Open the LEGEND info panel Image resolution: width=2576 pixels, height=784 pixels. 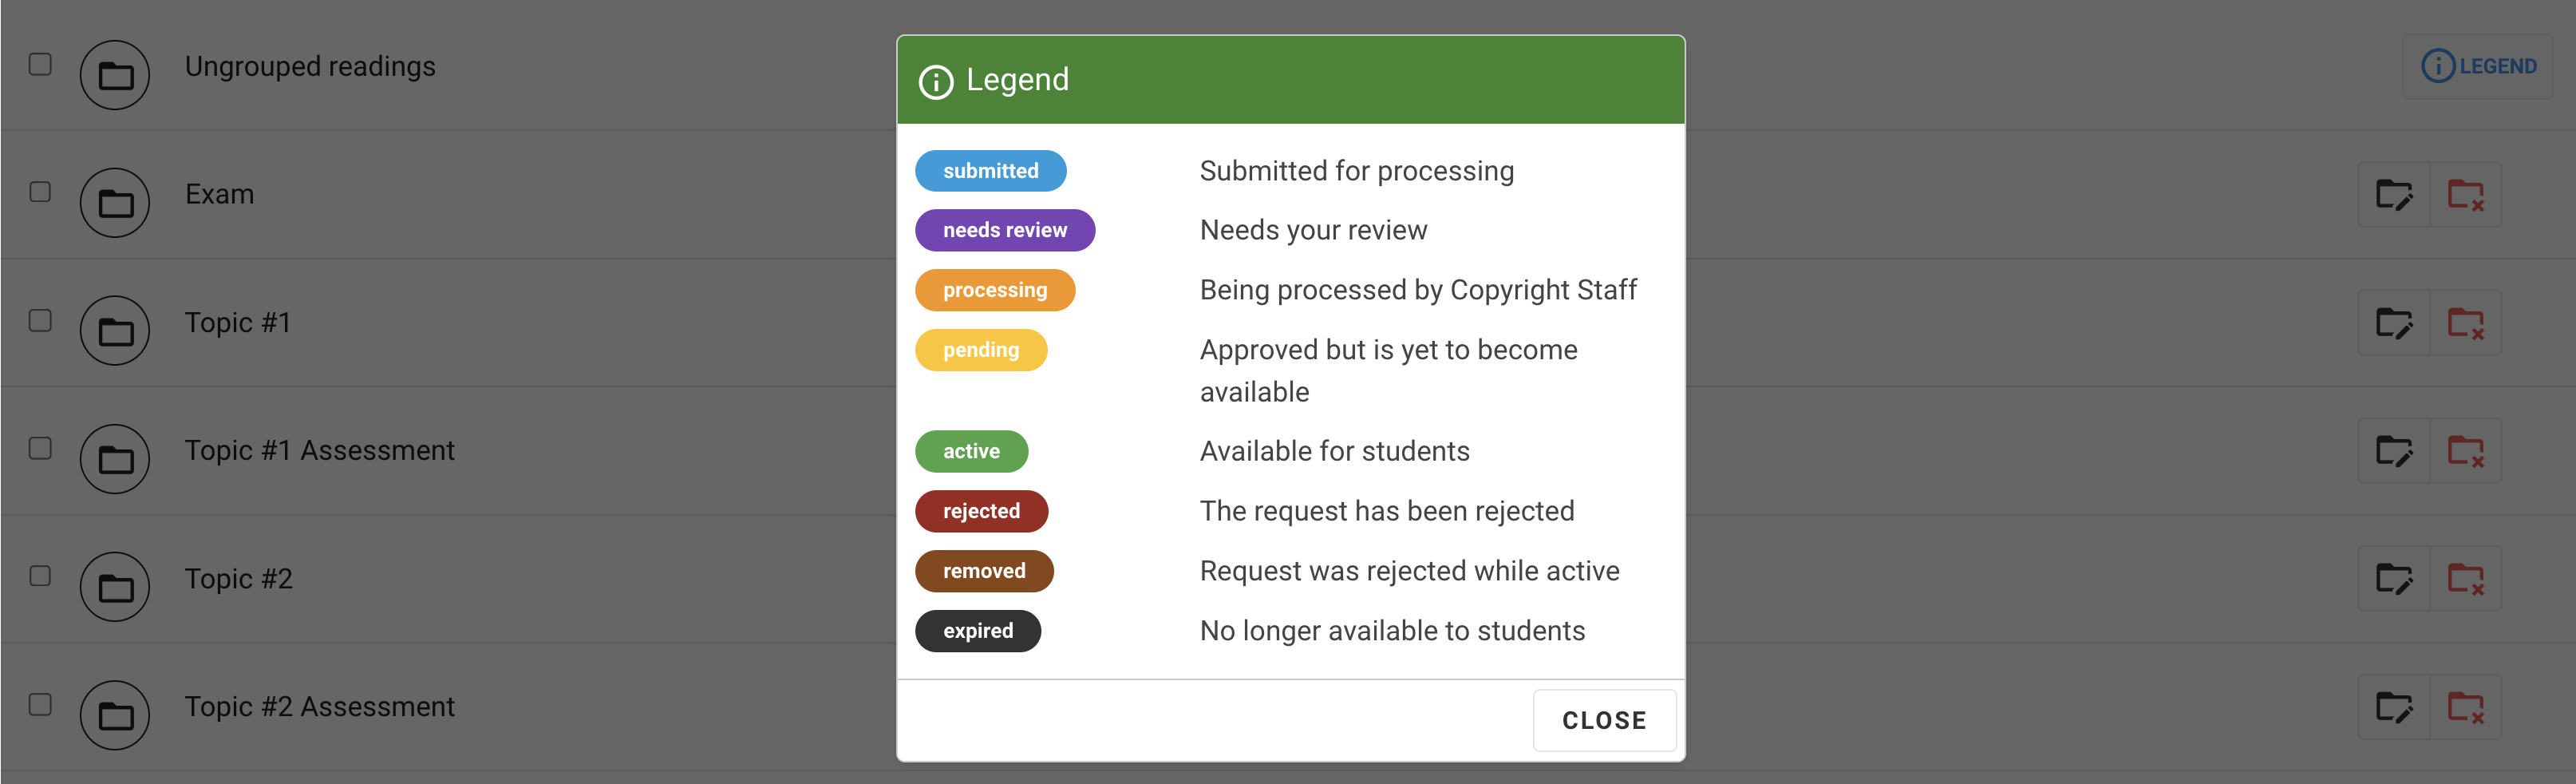[x=2478, y=65]
